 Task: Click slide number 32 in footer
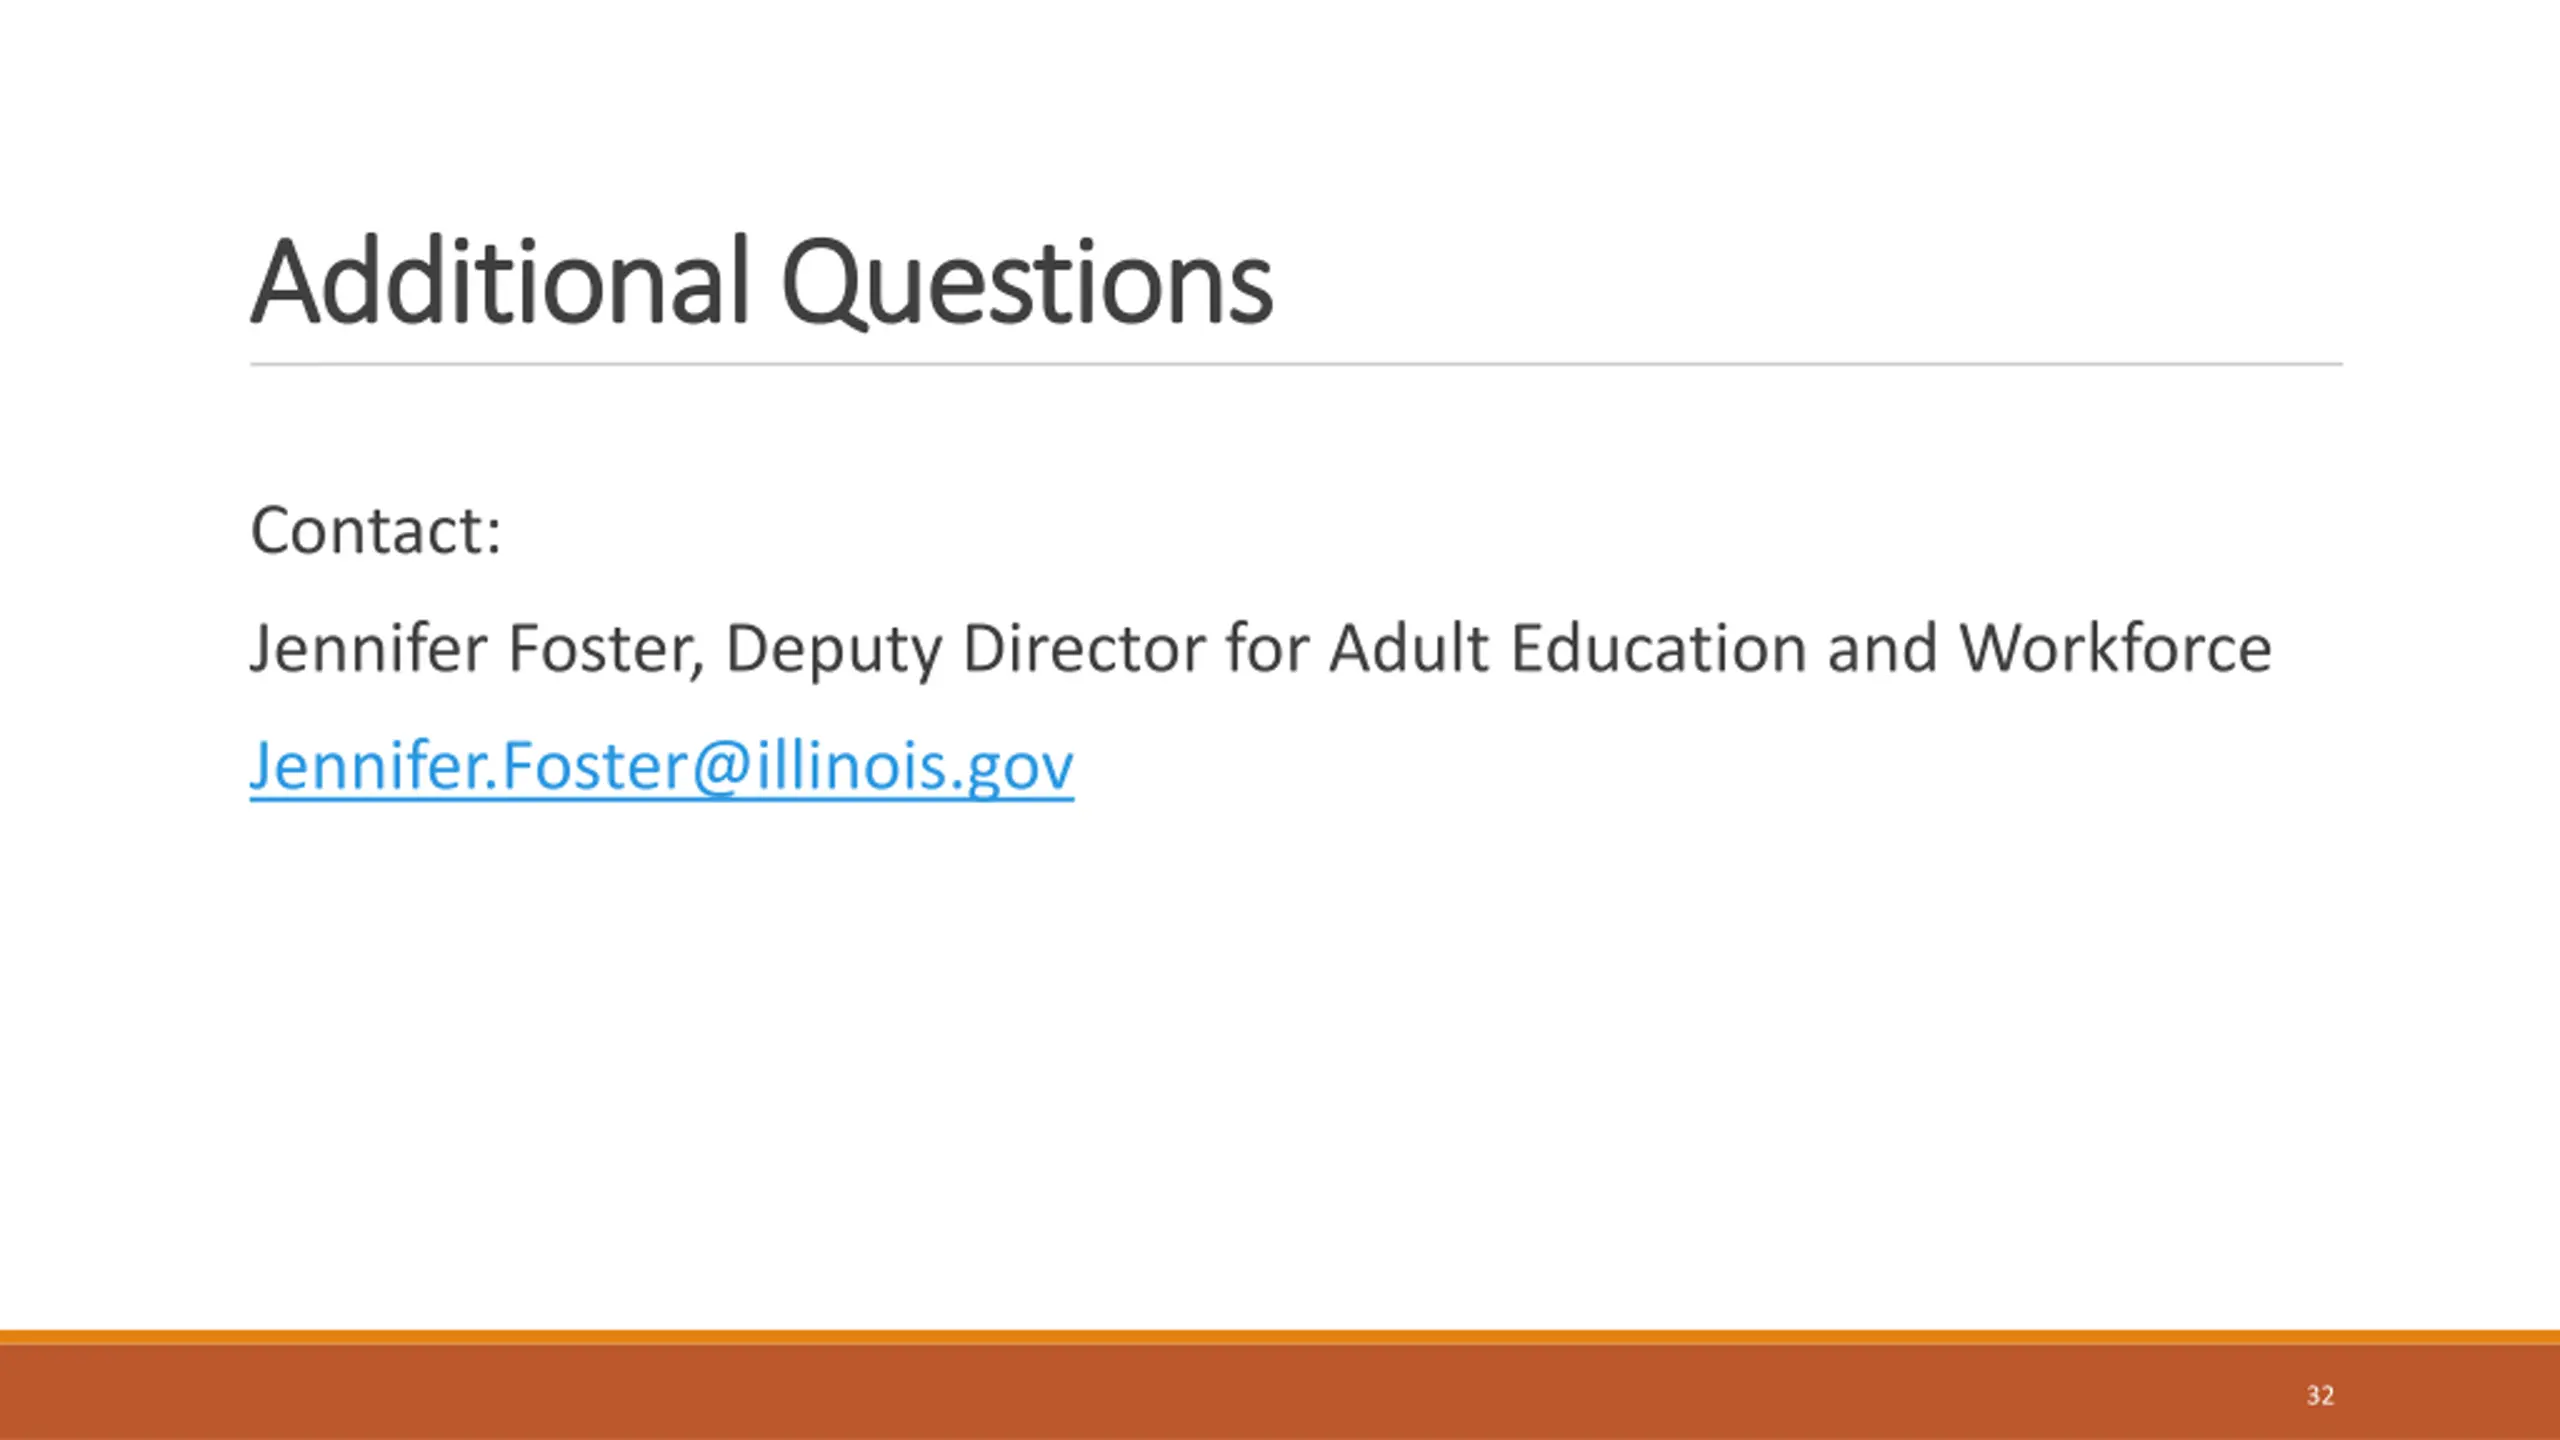2320,1395
